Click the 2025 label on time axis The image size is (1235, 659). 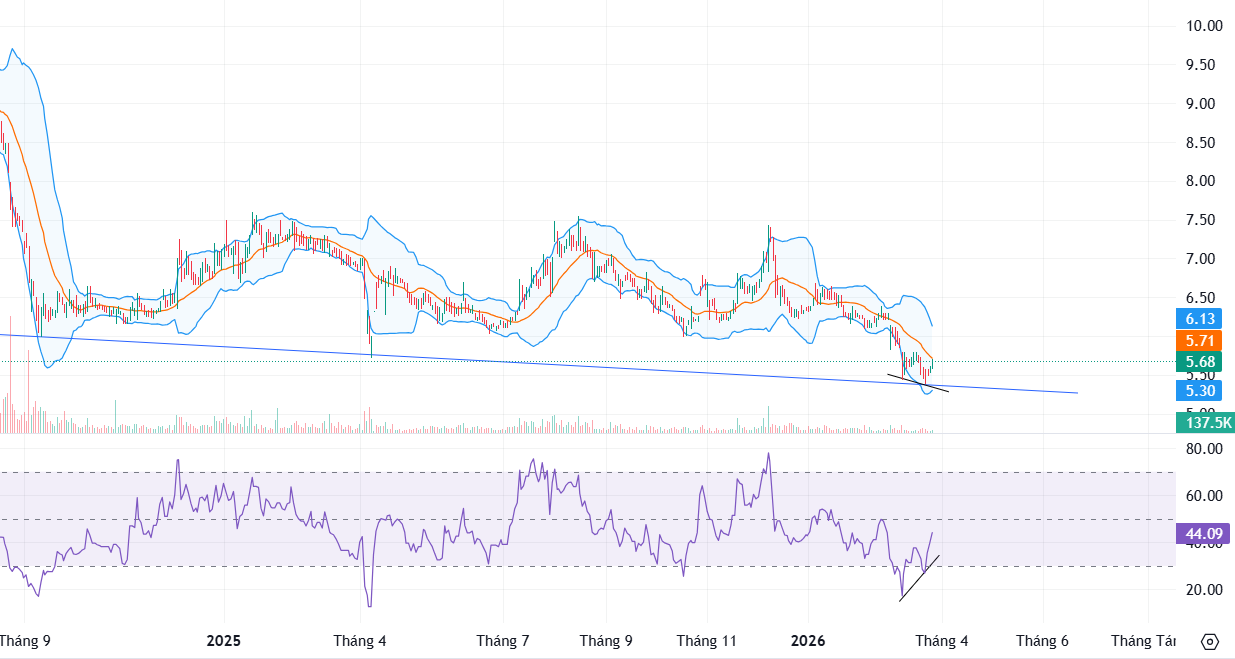coord(224,640)
